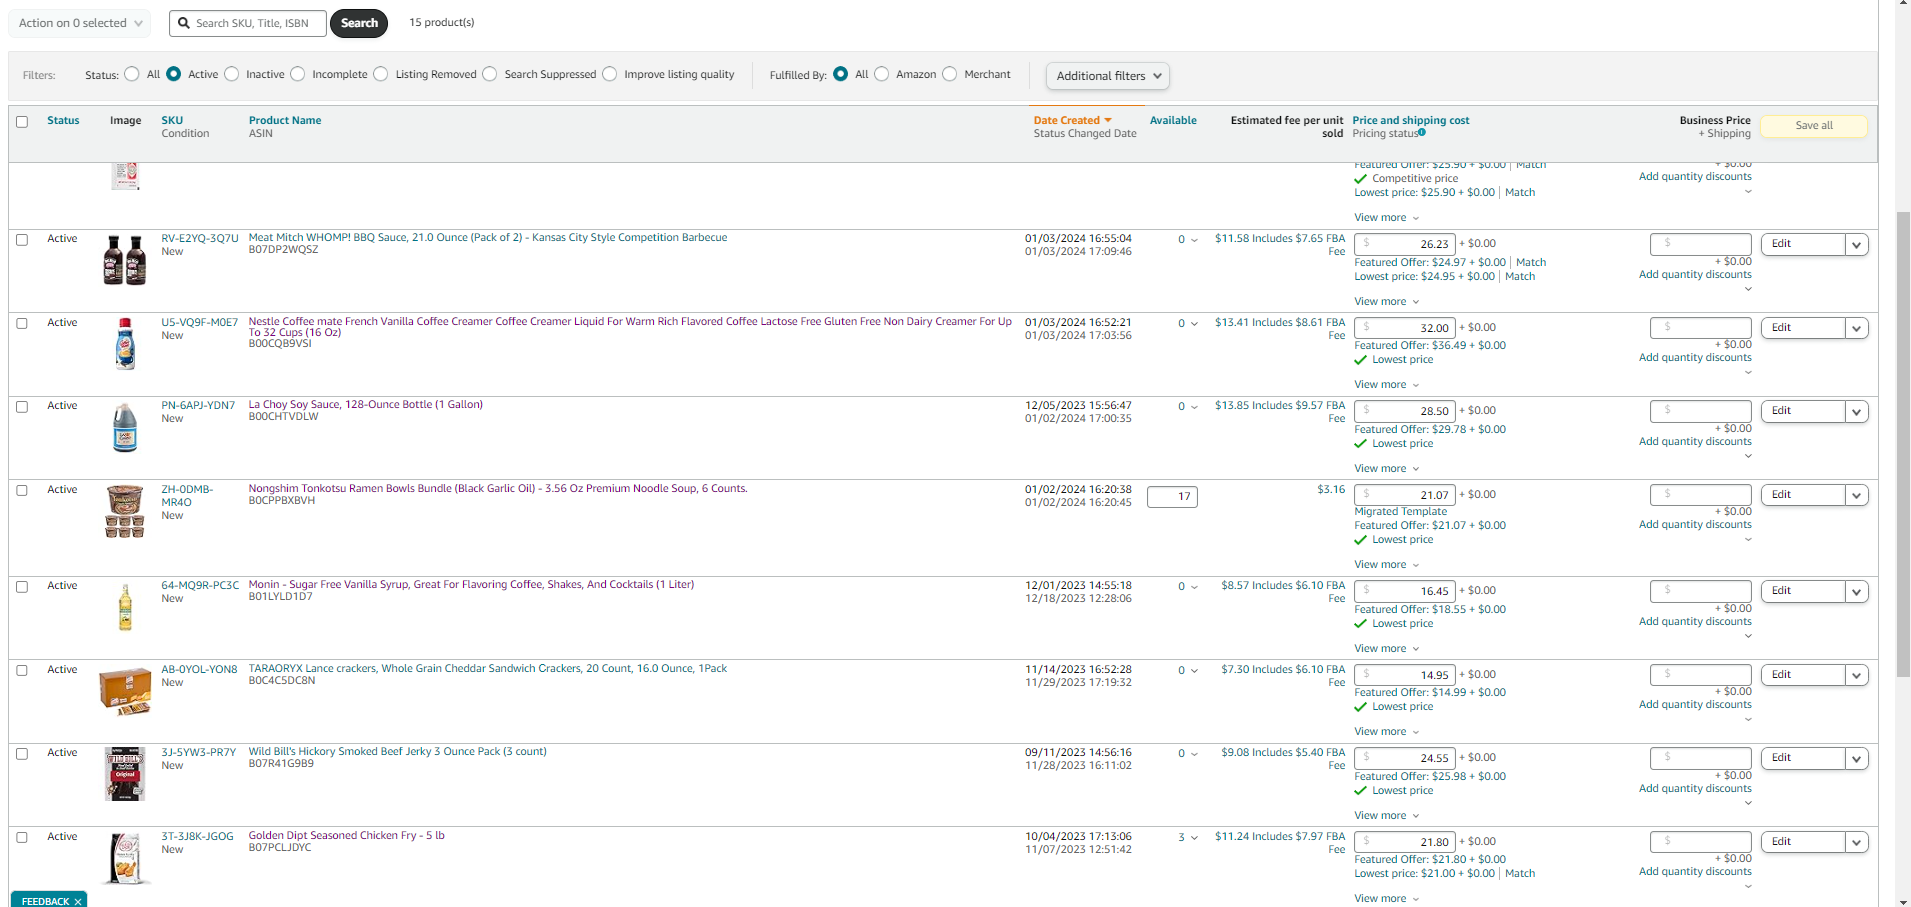Select the Listing Removed status filter

point(381,74)
